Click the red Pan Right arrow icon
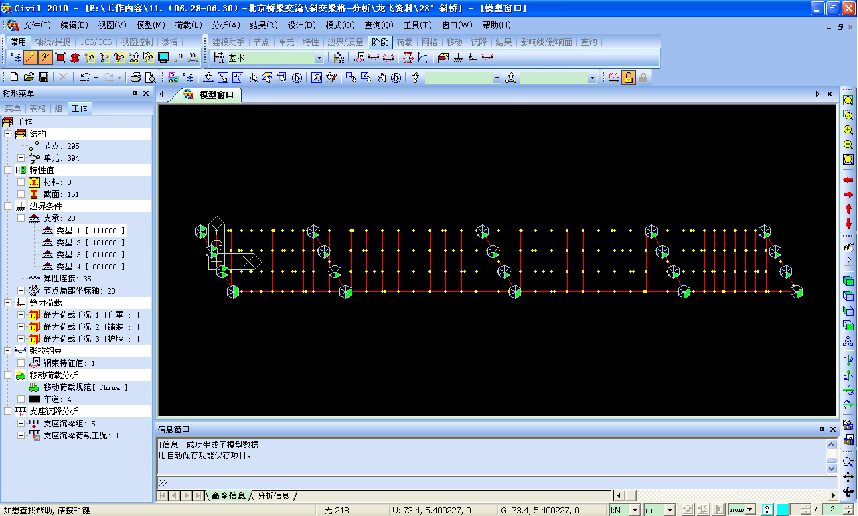 click(848, 194)
